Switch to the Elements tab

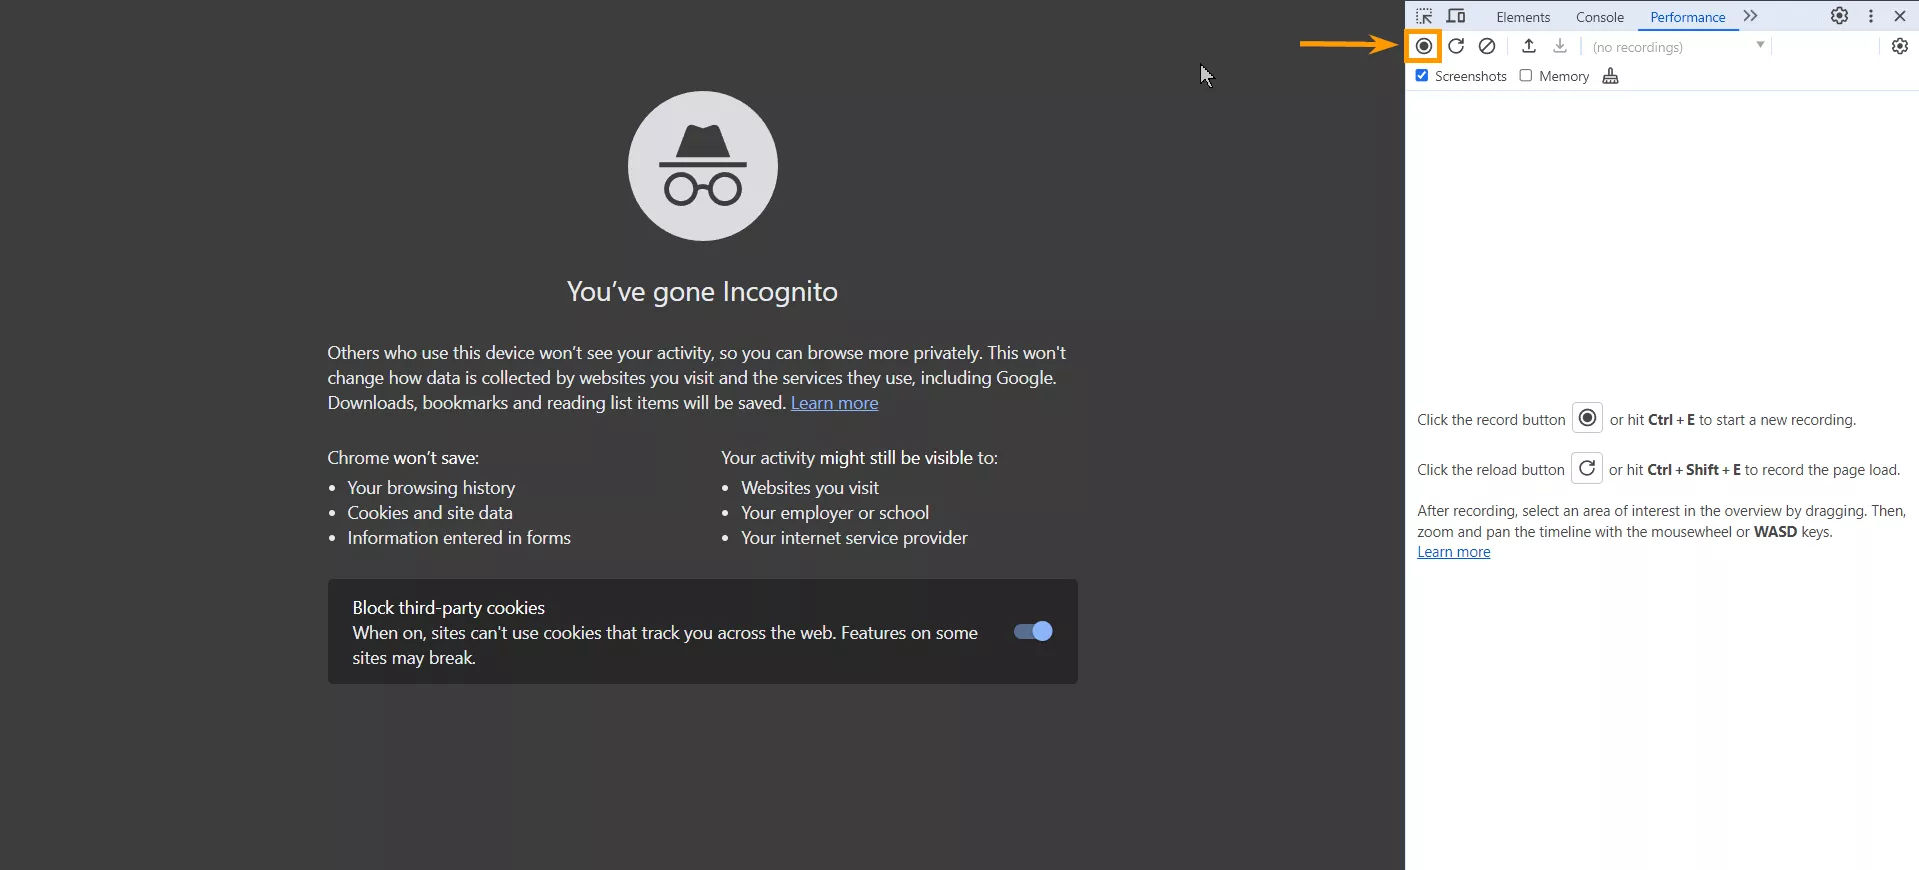click(x=1523, y=17)
